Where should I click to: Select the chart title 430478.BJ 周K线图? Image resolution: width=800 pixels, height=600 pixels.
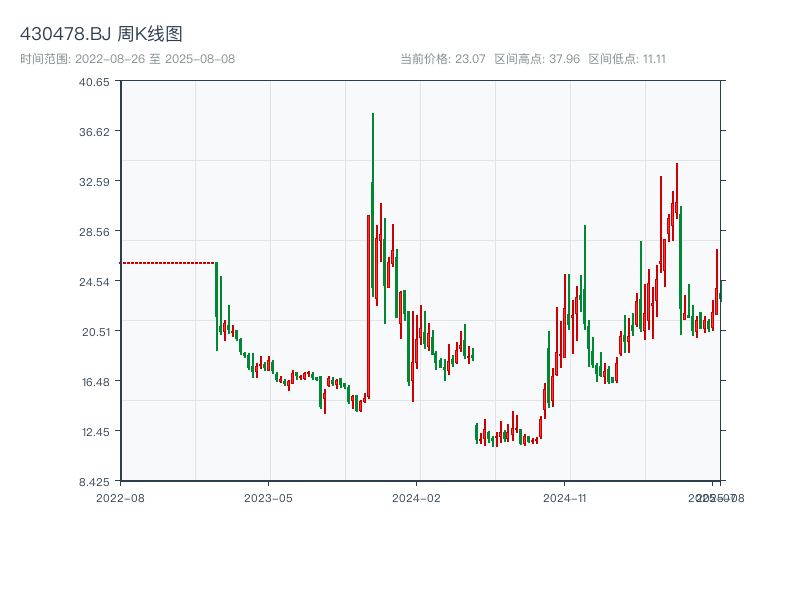point(101,34)
